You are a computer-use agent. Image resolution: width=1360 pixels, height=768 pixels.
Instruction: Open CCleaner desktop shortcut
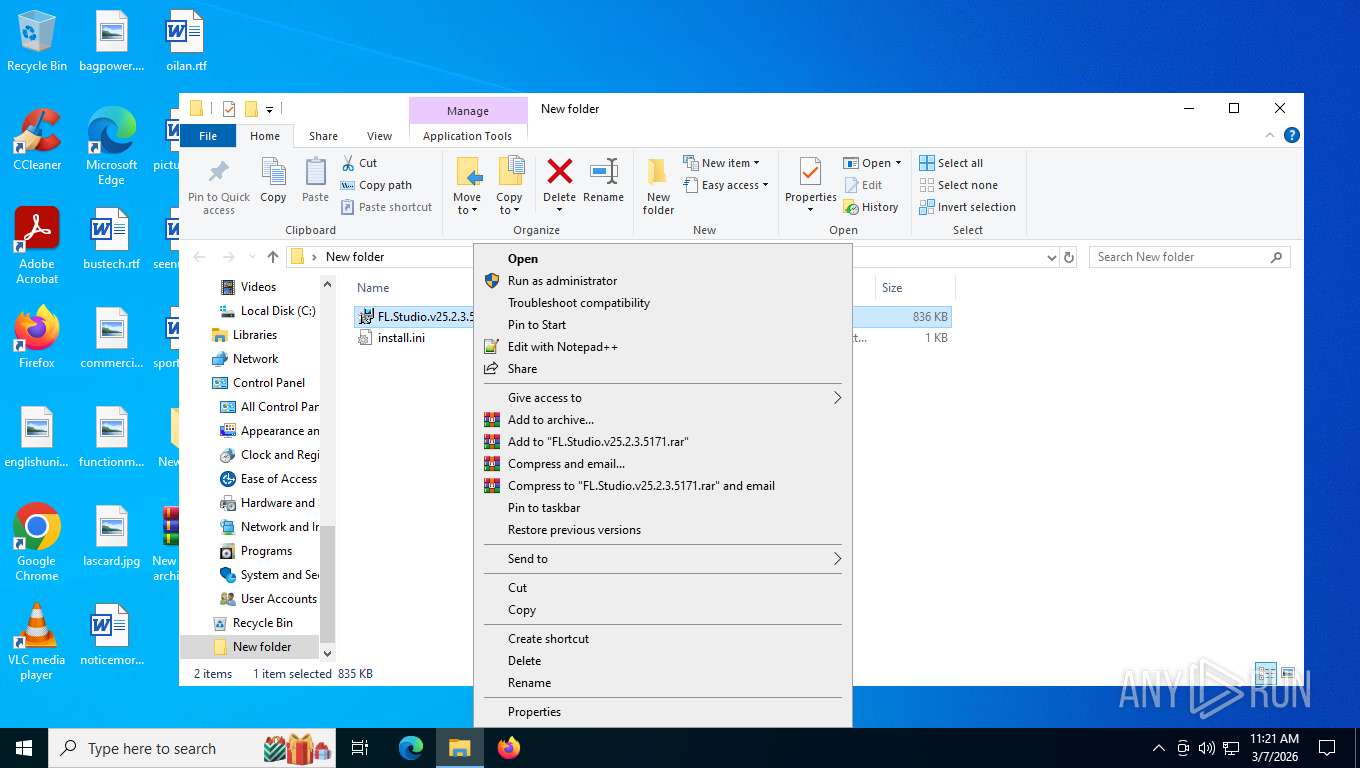37,140
